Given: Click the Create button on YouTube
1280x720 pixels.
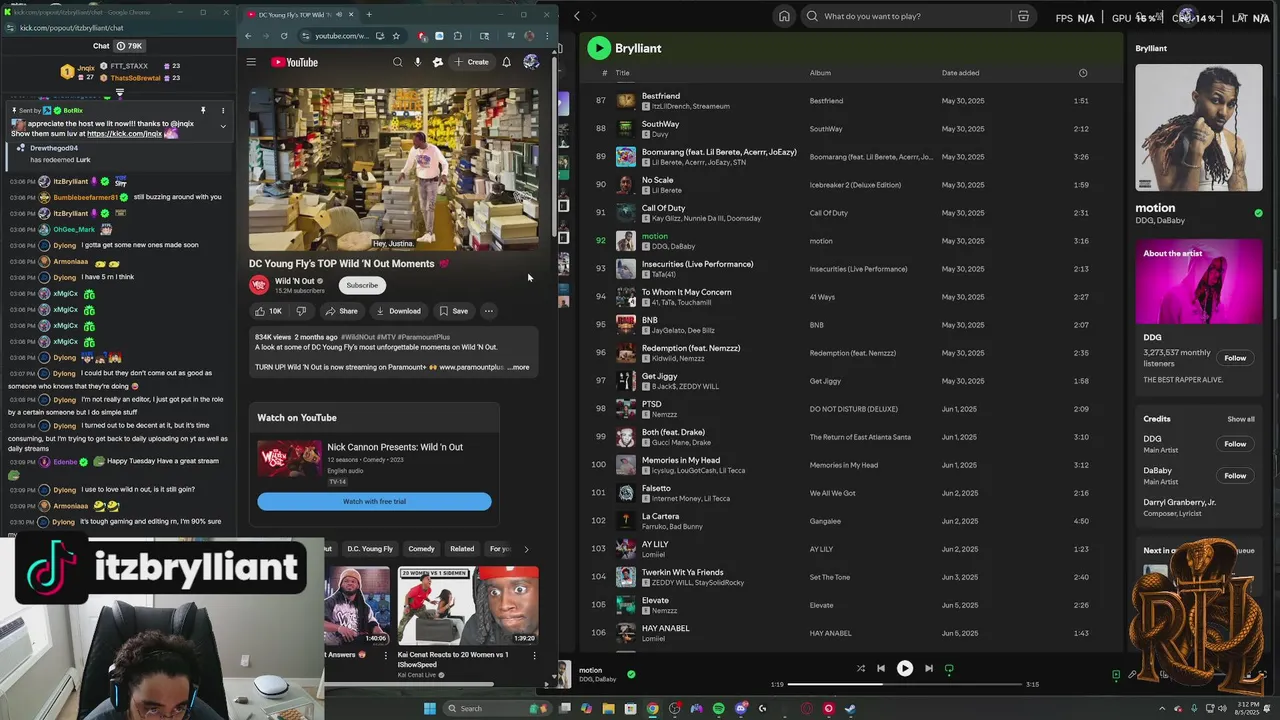Looking at the screenshot, I should coord(471,62).
